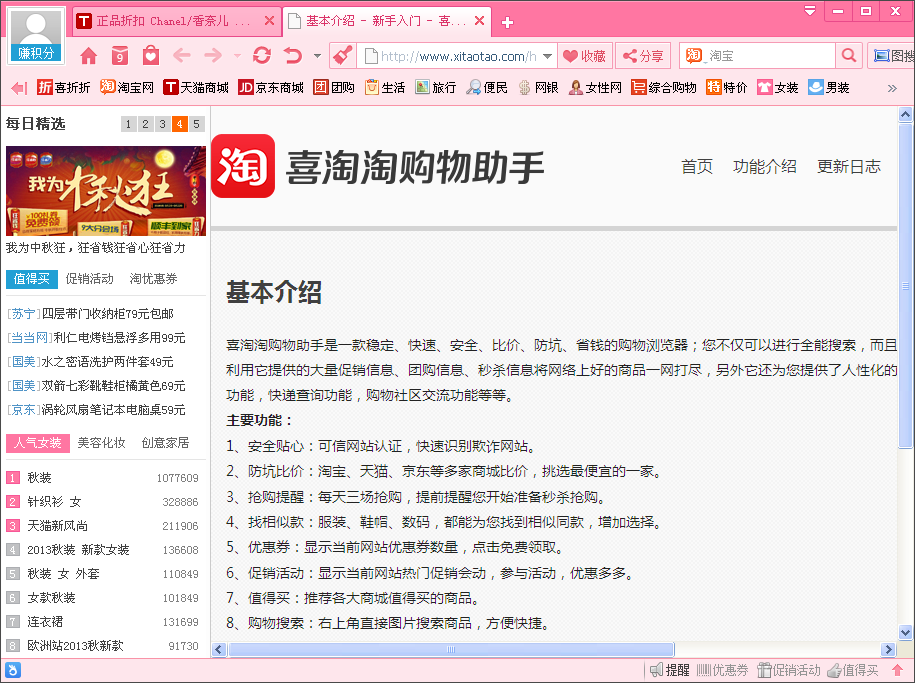Viewport: 915px width, 683px height.
Task: Close the 基本介绍 tab
Action: coord(480,21)
